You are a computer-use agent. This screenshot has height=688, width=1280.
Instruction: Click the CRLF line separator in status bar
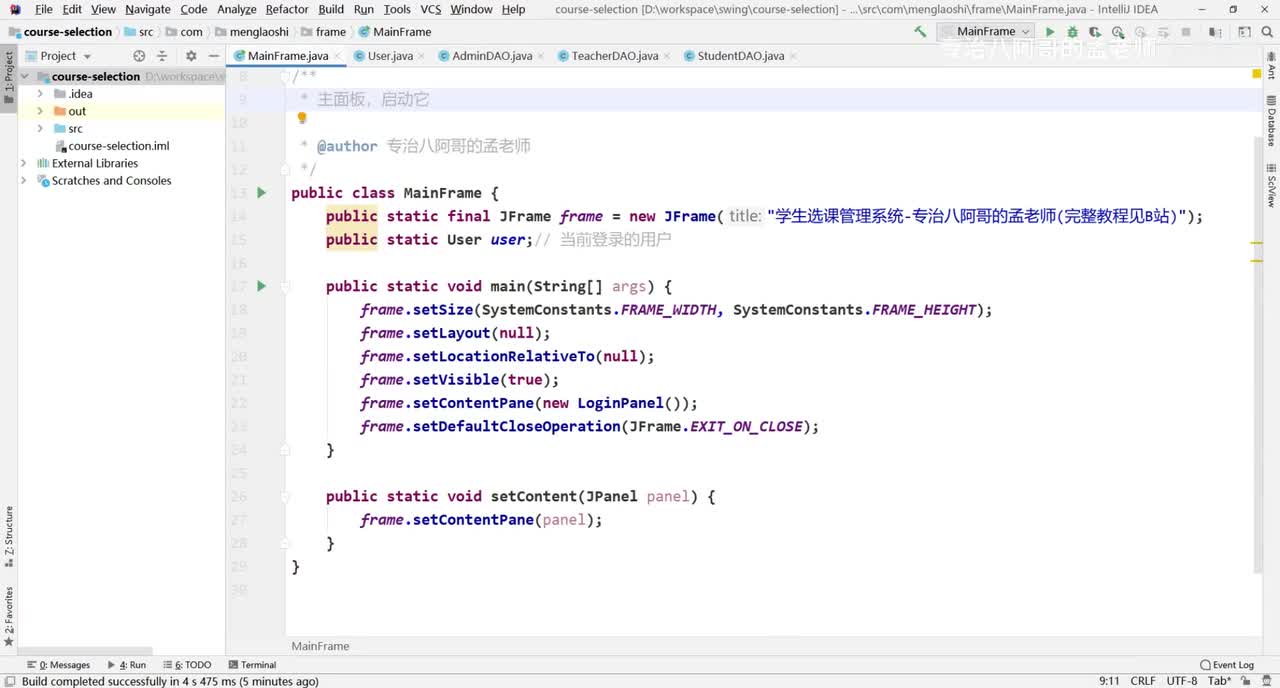(x=1143, y=681)
